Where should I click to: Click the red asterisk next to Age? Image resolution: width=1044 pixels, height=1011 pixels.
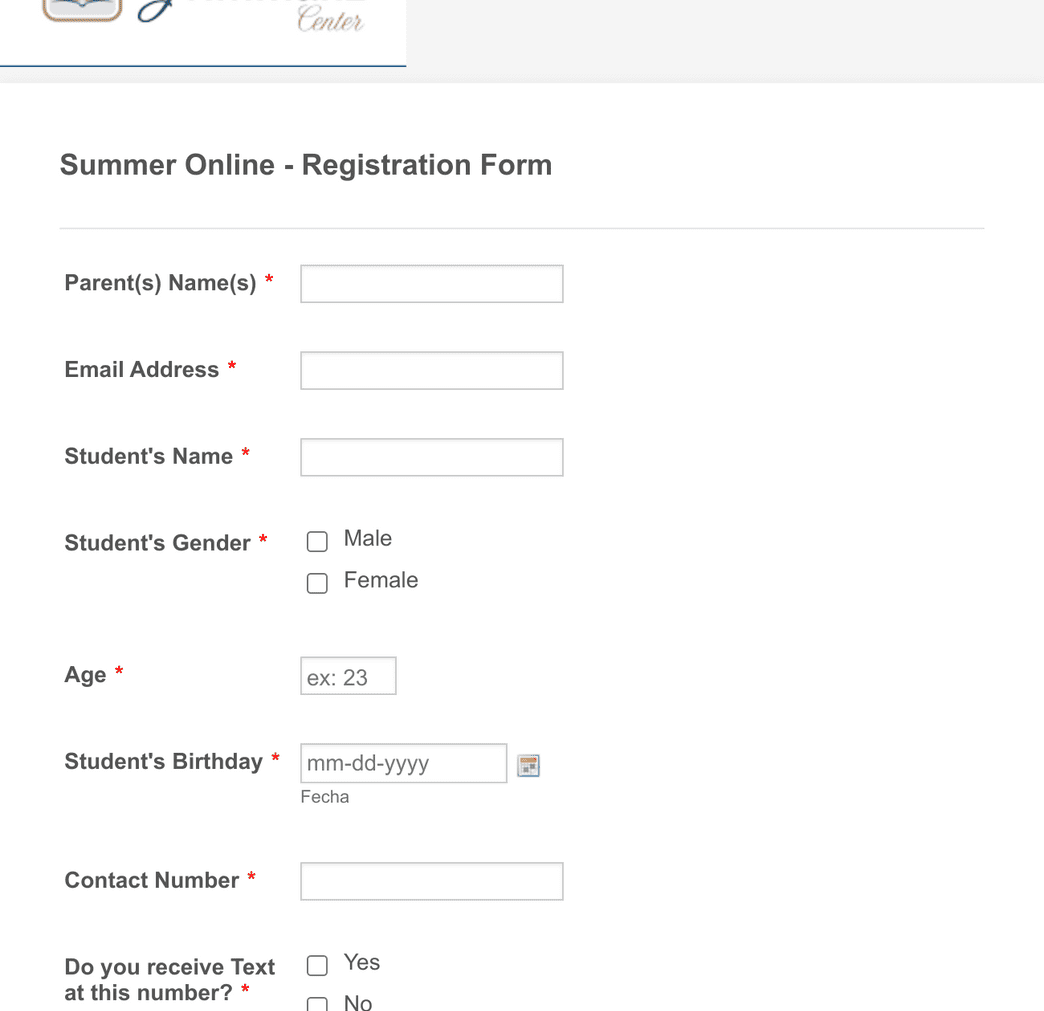[x=119, y=670]
